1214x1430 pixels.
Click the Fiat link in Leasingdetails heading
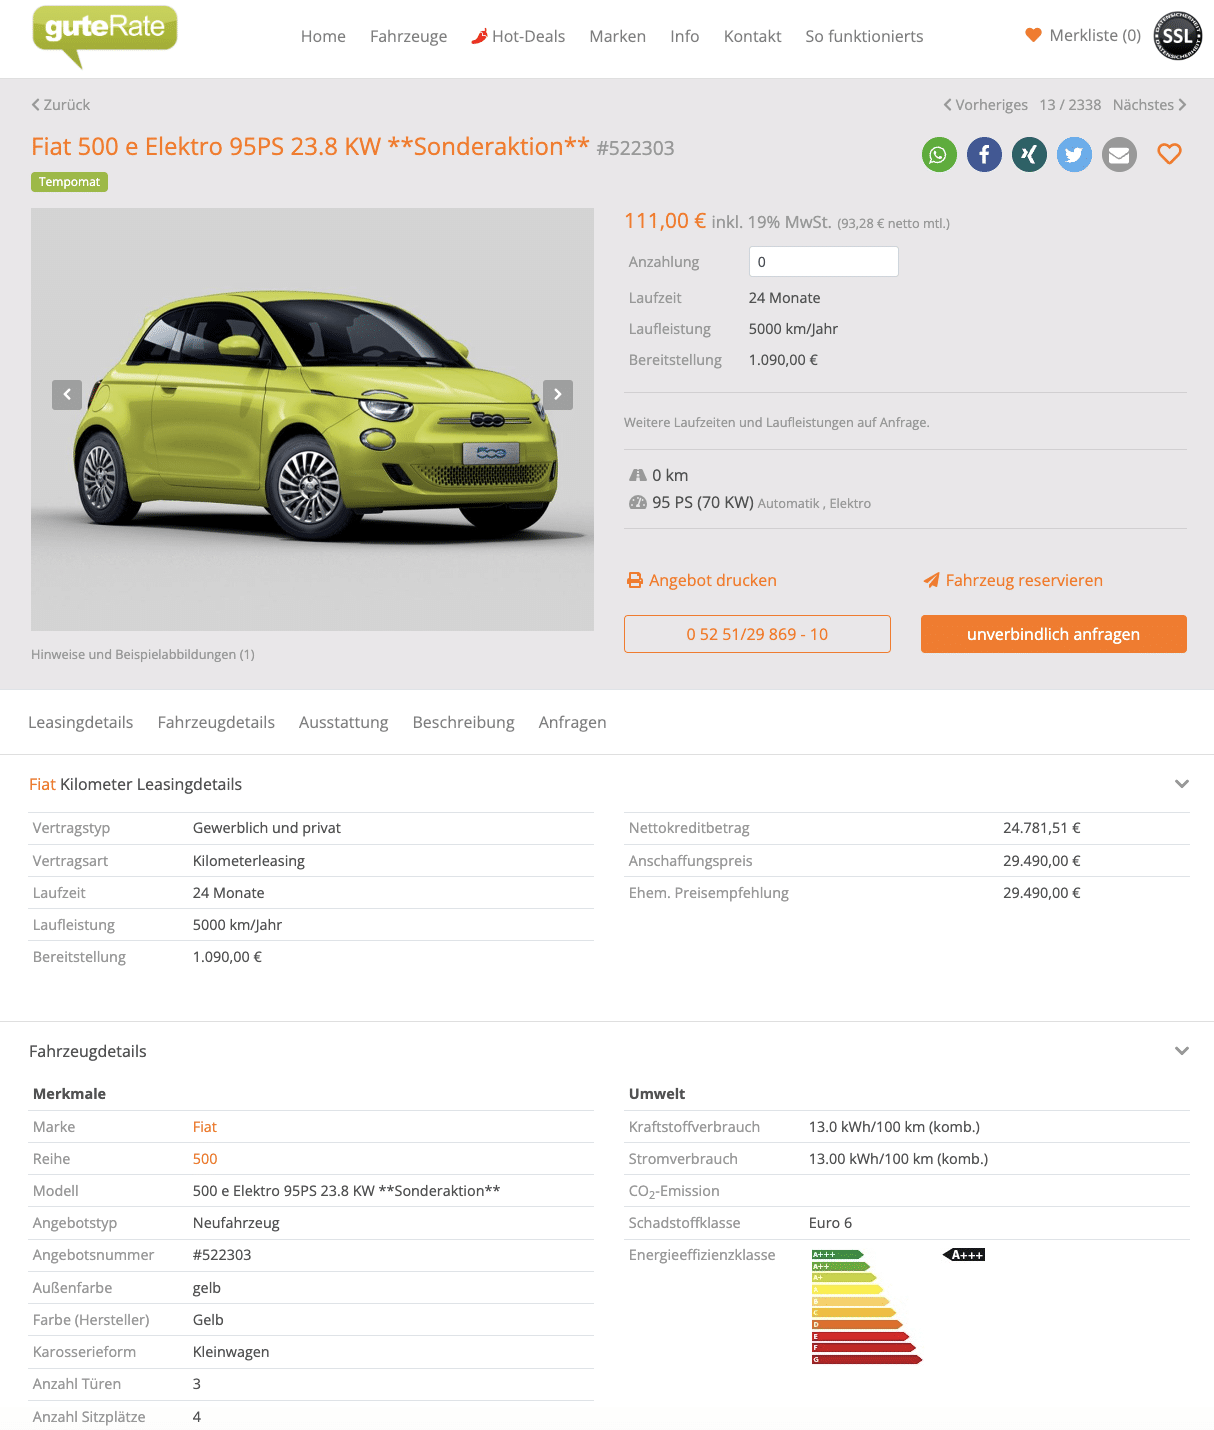pyautogui.click(x=42, y=784)
